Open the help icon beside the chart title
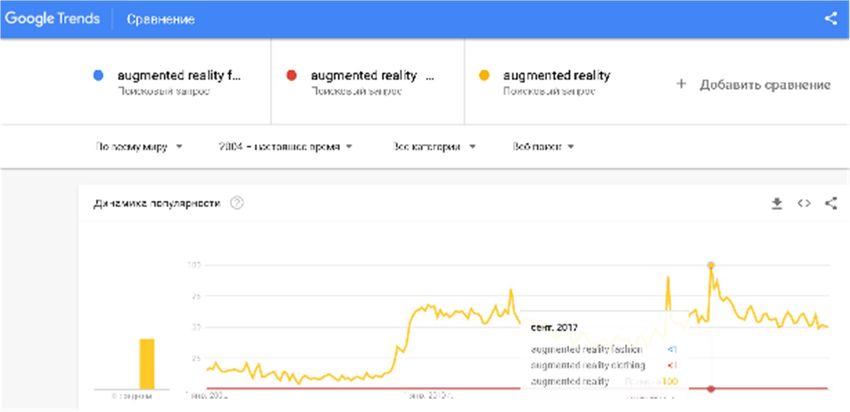The height and width of the screenshot is (412, 850). tap(237, 203)
